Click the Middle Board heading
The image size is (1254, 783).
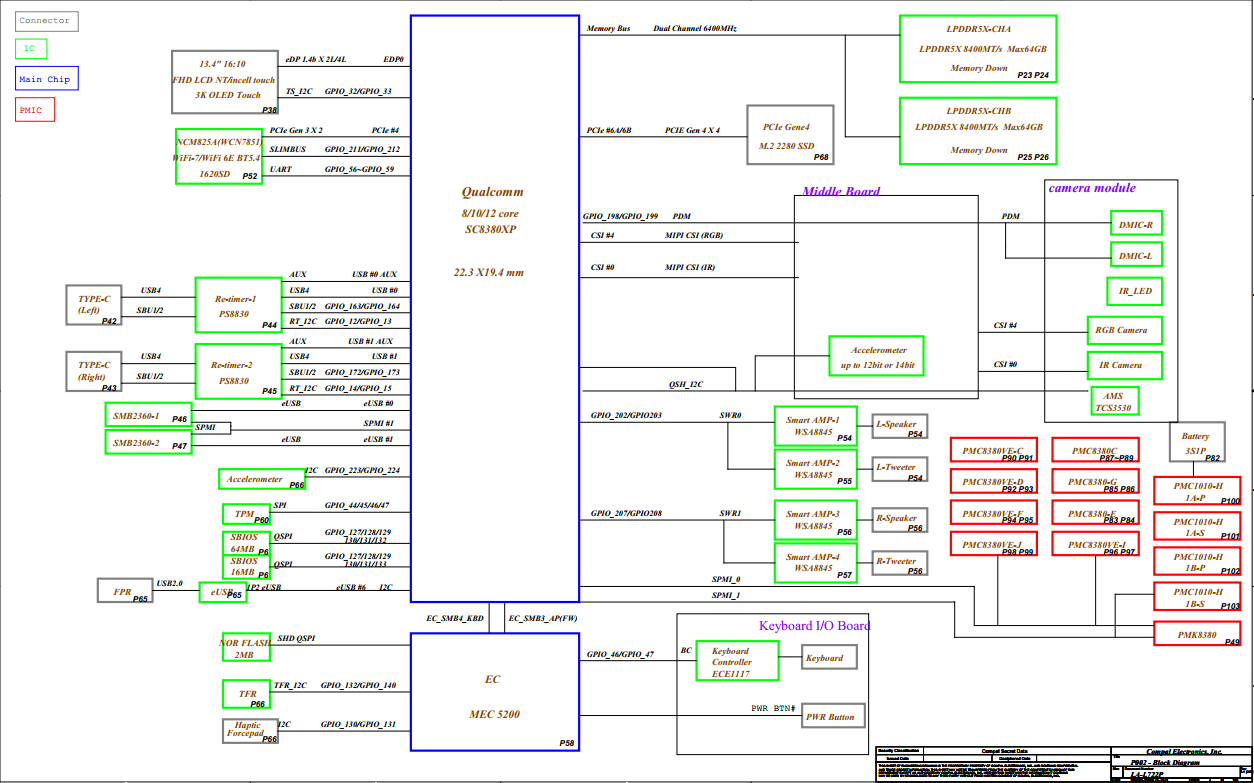[841, 191]
